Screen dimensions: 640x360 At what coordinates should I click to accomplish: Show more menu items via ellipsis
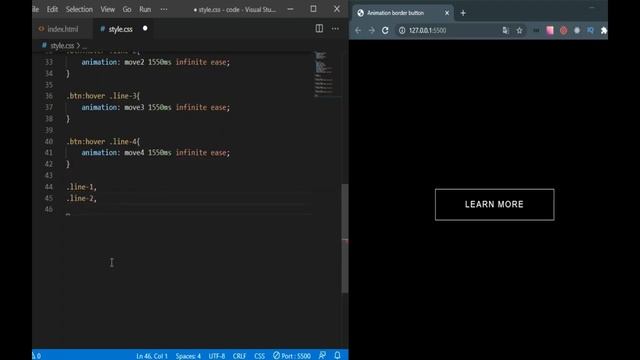coord(164,9)
